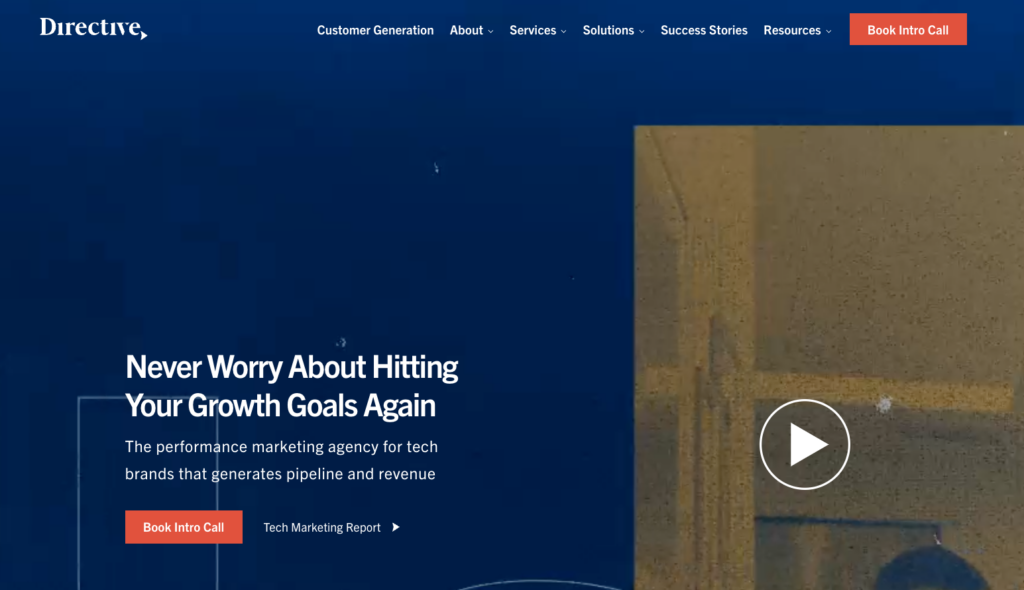Click the Directive logo
This screenshot has width=1024, height=590.
click(93, 28)
